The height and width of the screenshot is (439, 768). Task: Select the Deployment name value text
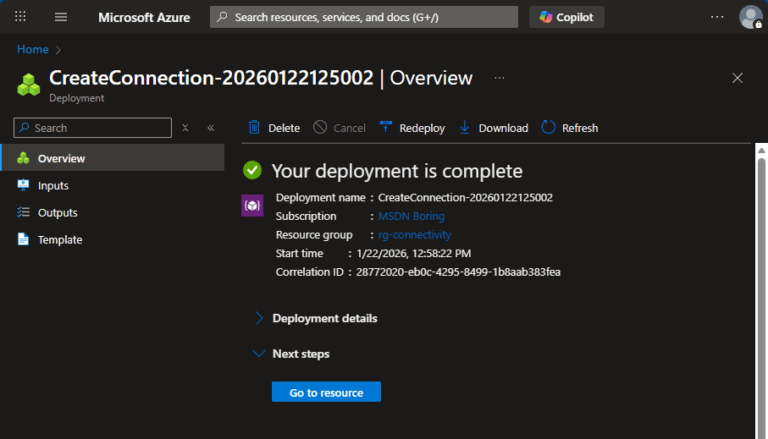pos(465,197)
